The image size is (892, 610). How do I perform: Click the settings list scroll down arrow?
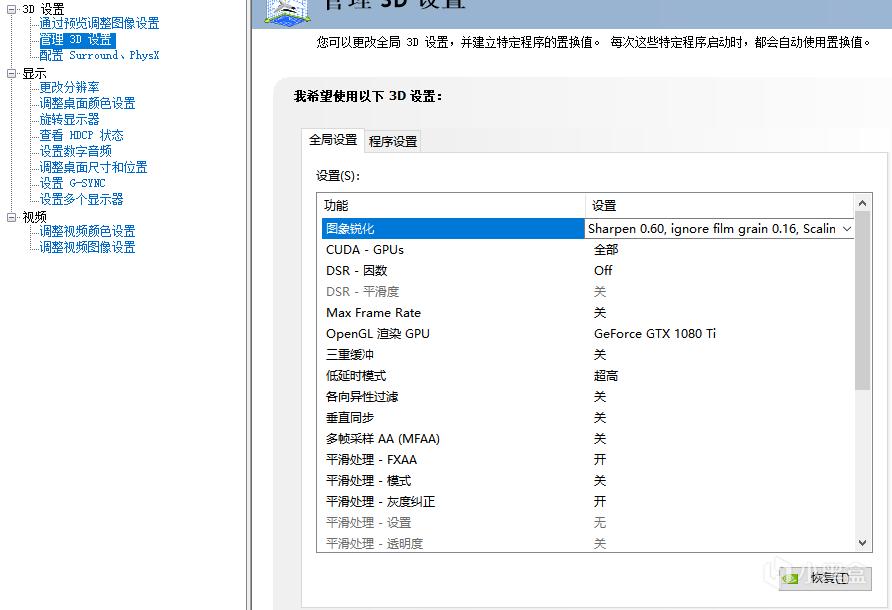coord(862,543)
